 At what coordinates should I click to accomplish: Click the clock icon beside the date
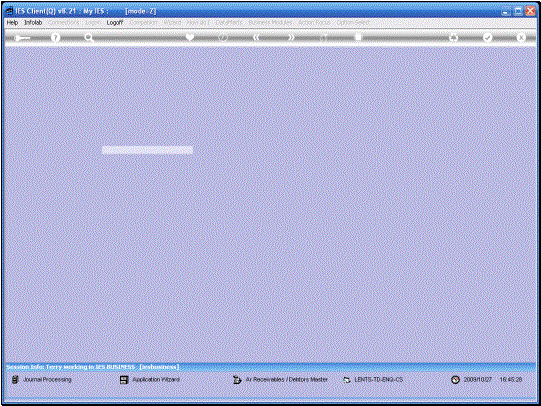click(x=455, y=379)
